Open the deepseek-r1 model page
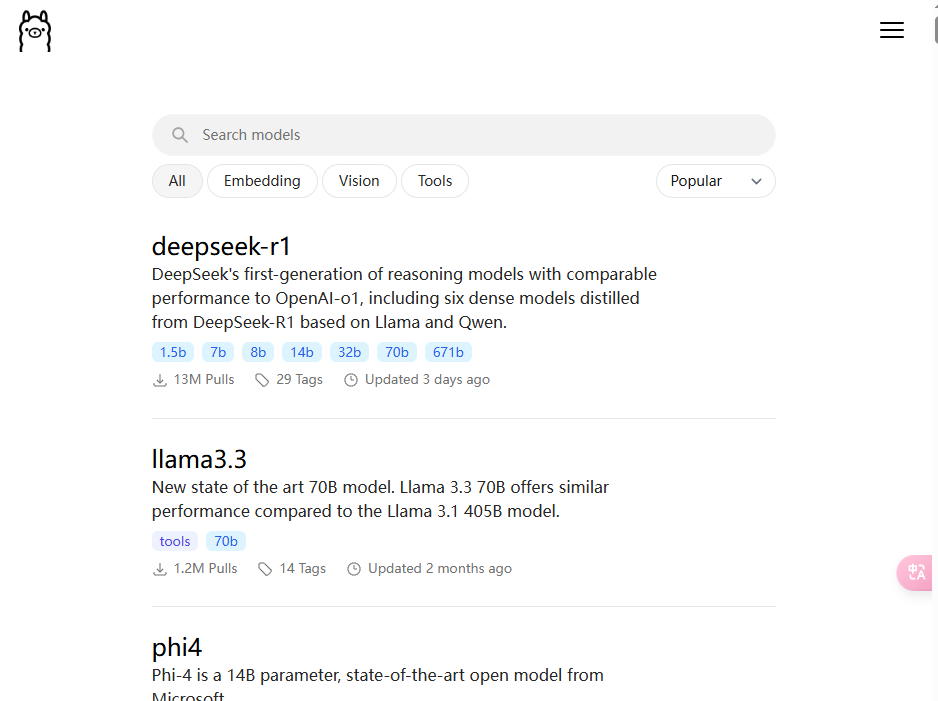The image size is (938, 701). click(221, 246)
